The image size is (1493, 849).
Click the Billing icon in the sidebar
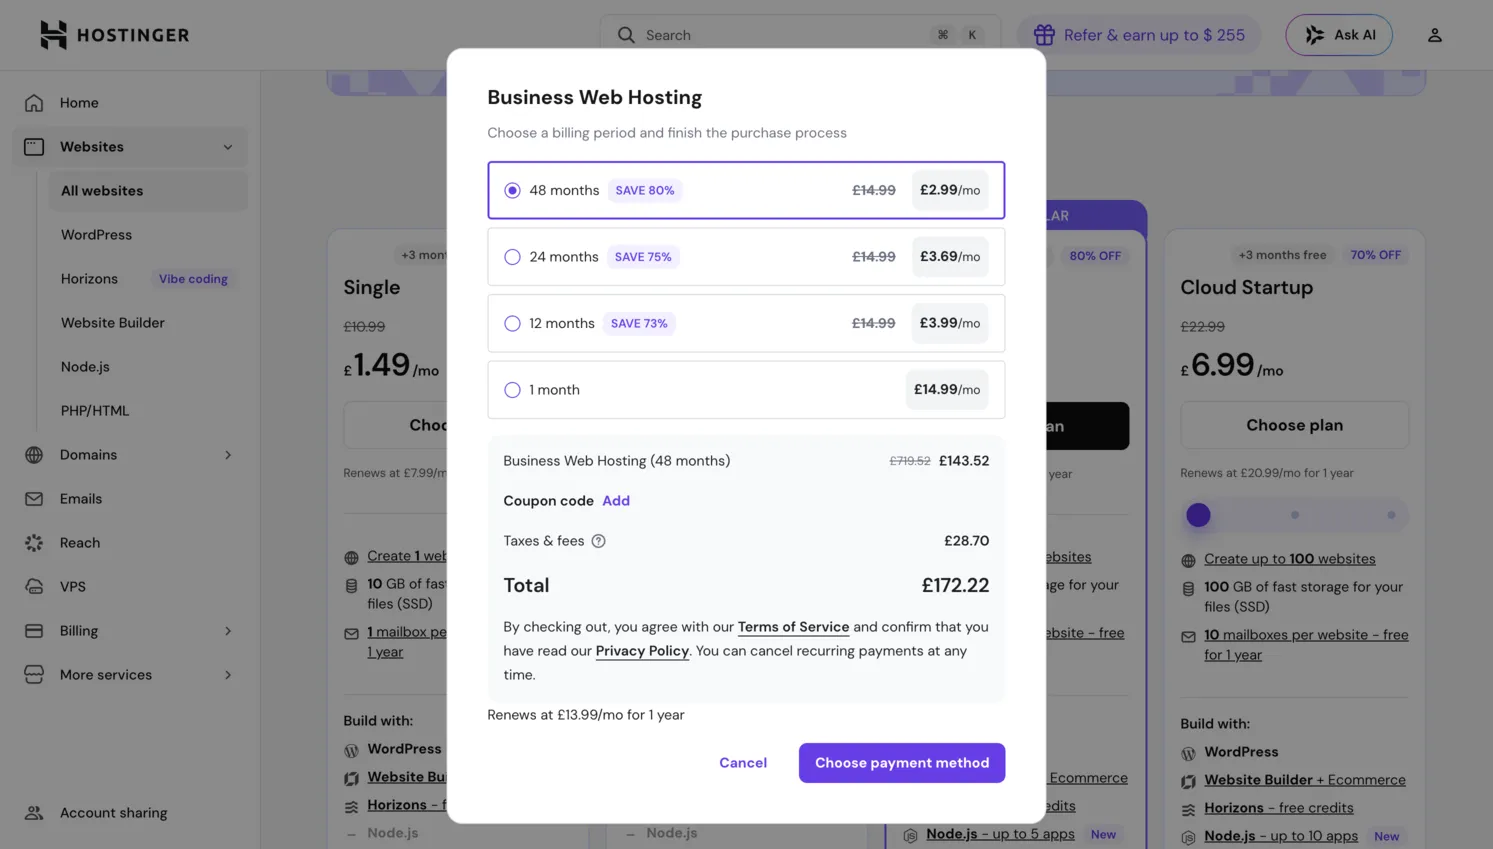coord(35,630)
